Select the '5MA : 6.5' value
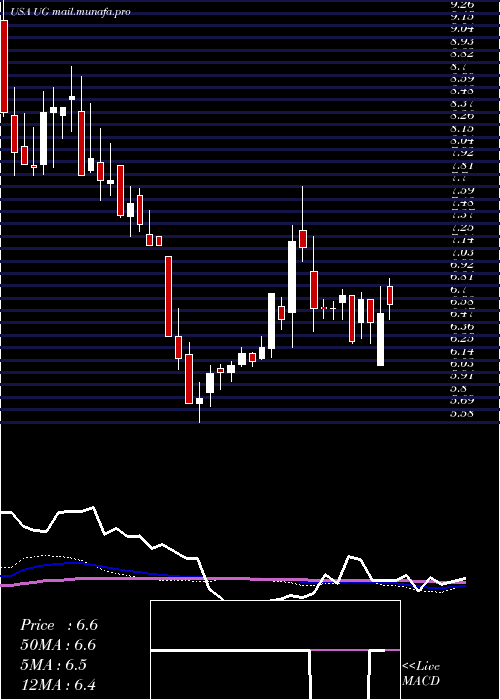This screenshot has width=500, height=700. [x=55, y=665]
